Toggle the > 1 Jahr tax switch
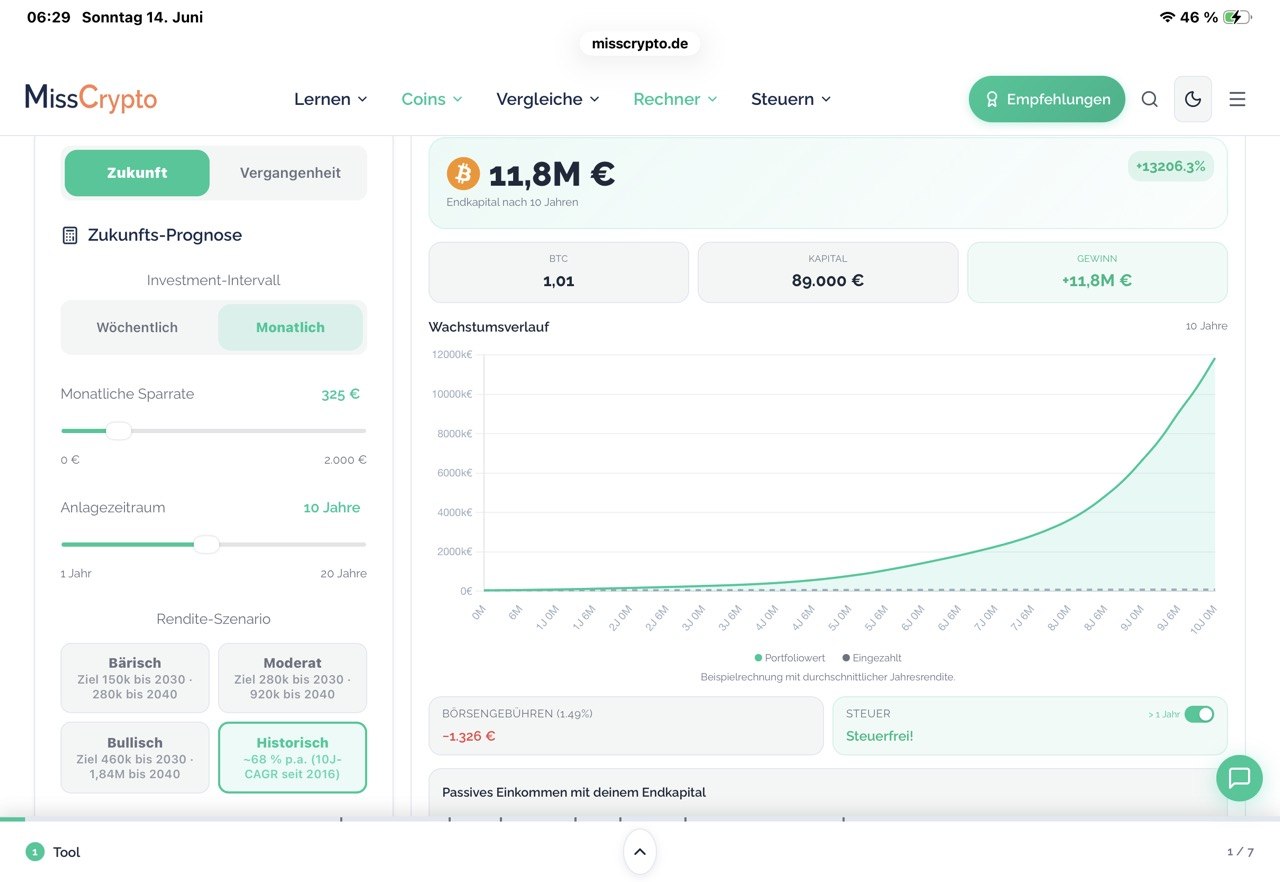The height and width of the screenshot is (882, 1280). pos(1199,714)
